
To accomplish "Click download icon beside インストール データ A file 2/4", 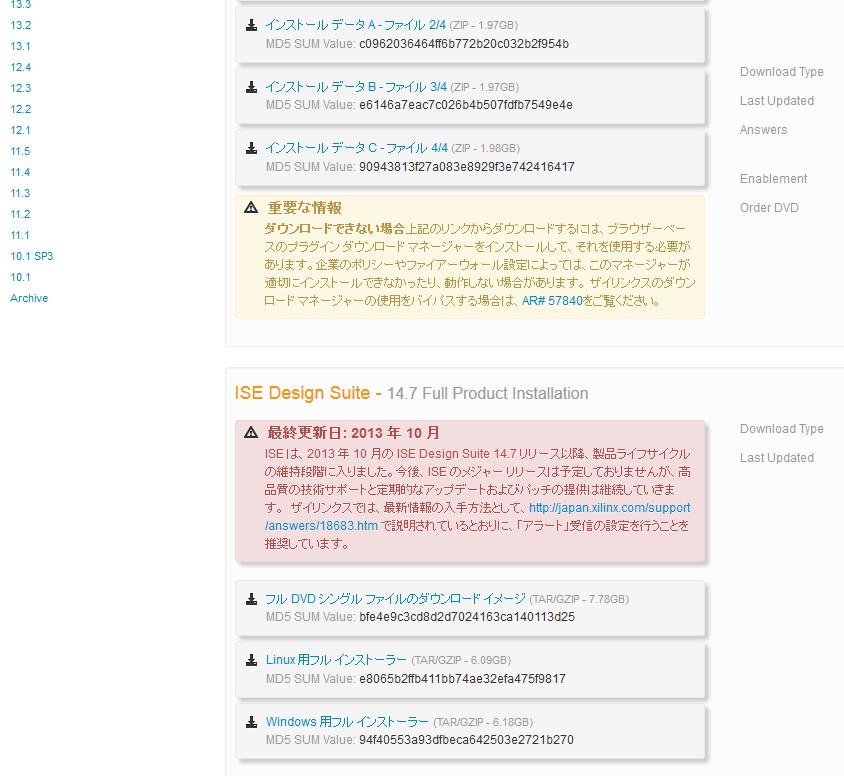I will [x=251, y=25].
